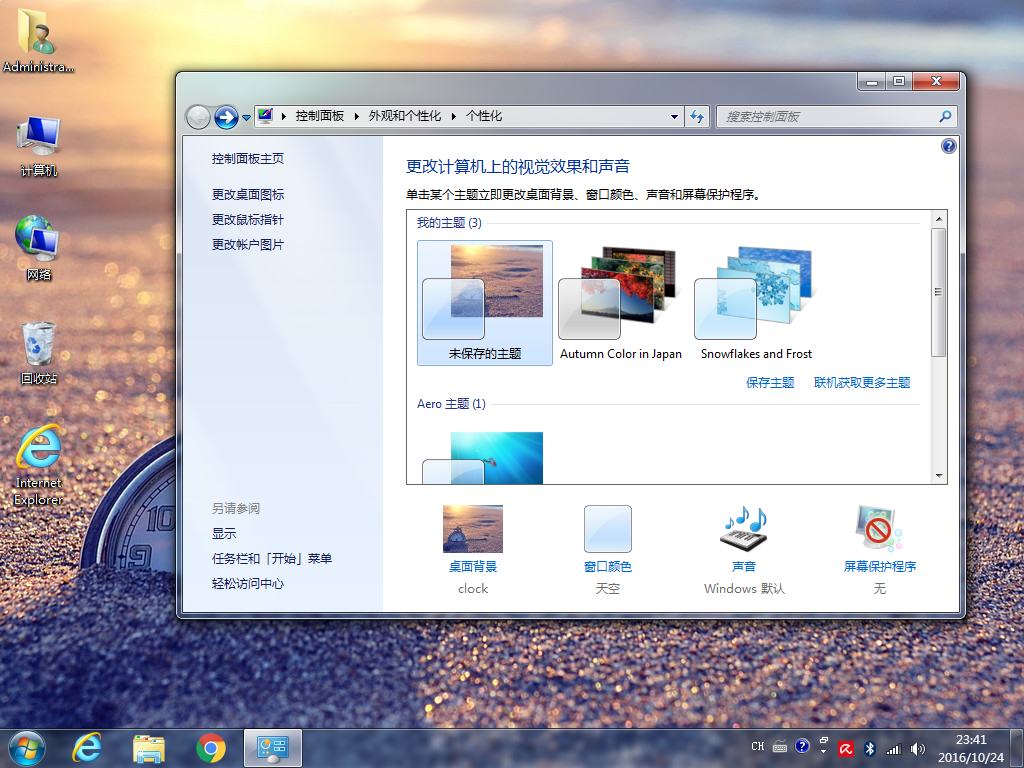
Task: Open the Desktop Background (桌面背景) icon
Action: pos(473,529)
